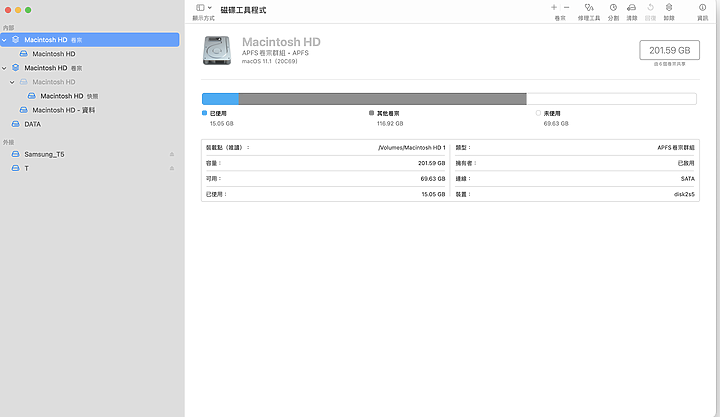Click mount point /Volumes/Macintosh HD 1 value
This screenshot has width=720, height=417.
(x=412, y=148)
